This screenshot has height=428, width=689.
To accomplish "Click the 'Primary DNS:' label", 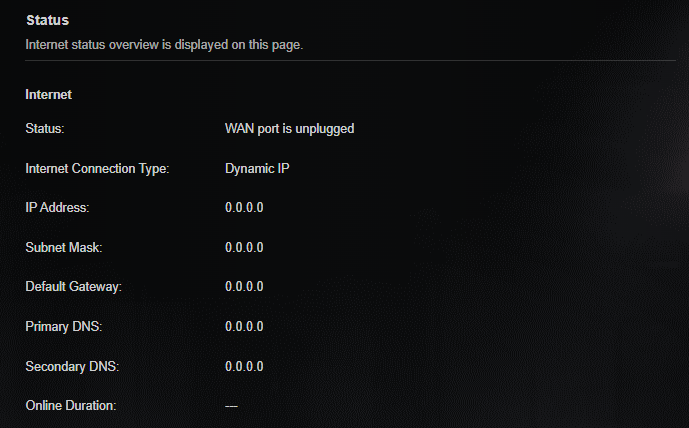I will [64, 326].
